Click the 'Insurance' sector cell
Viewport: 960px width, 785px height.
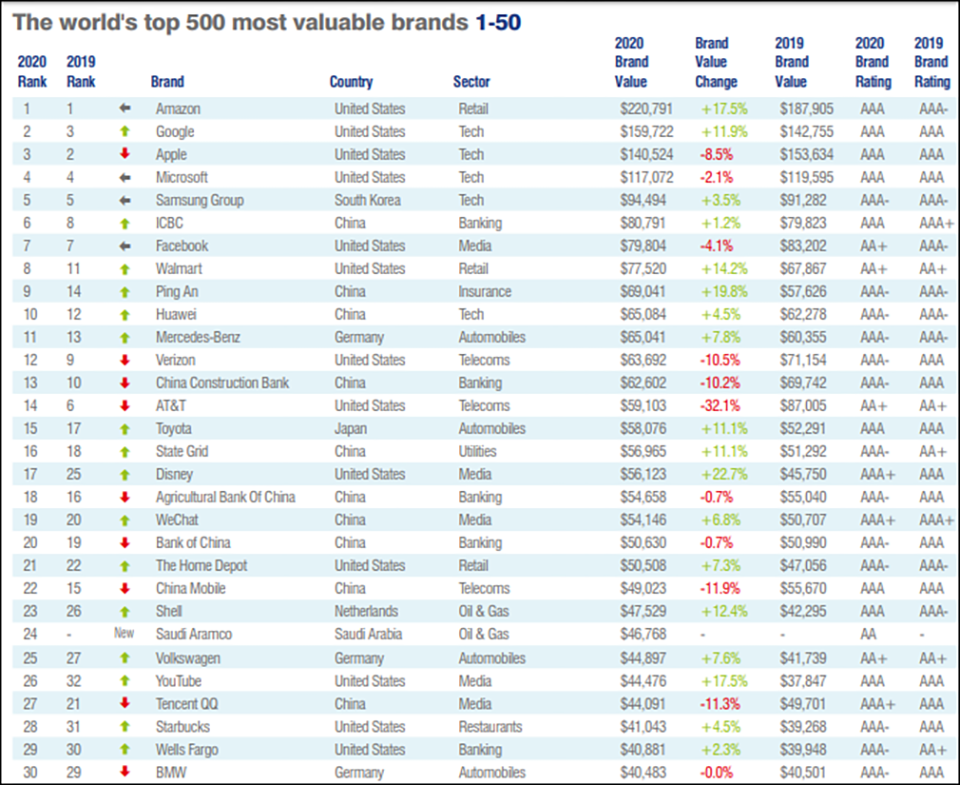[484, 291]
